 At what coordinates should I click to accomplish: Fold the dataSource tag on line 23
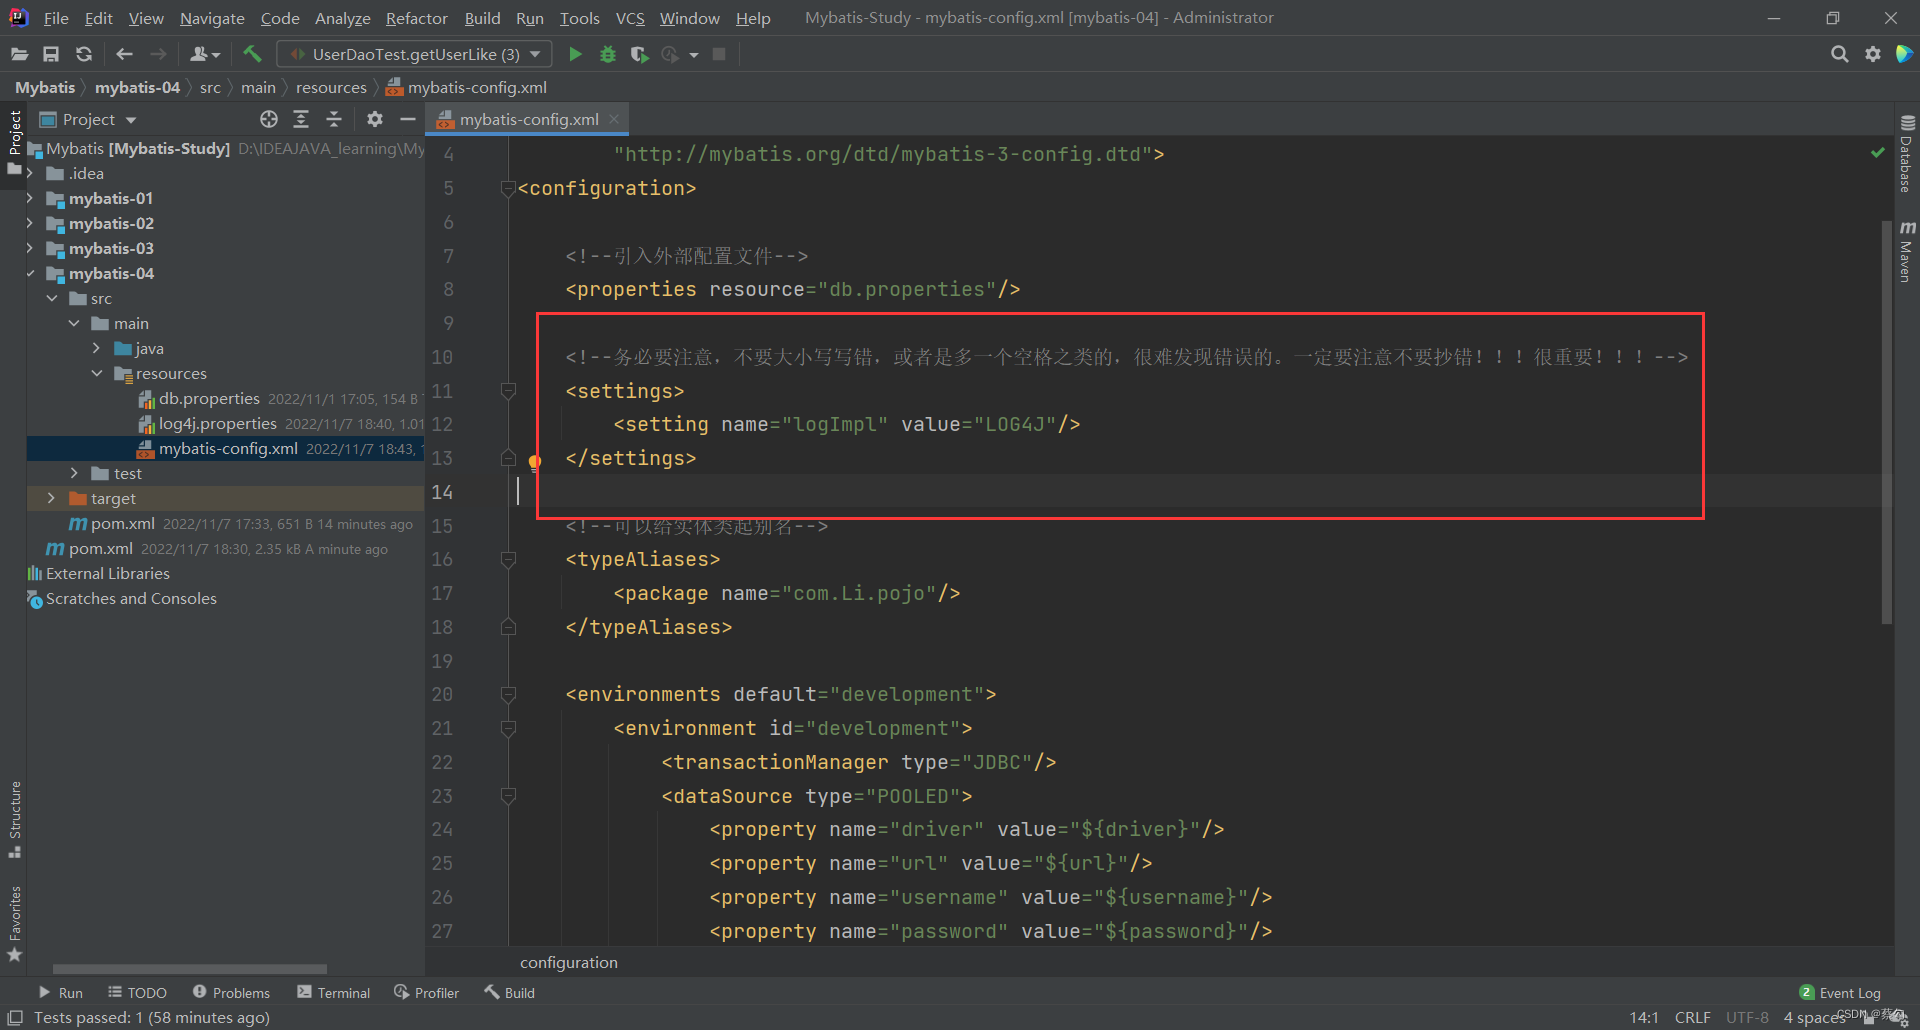click(508, 796)
